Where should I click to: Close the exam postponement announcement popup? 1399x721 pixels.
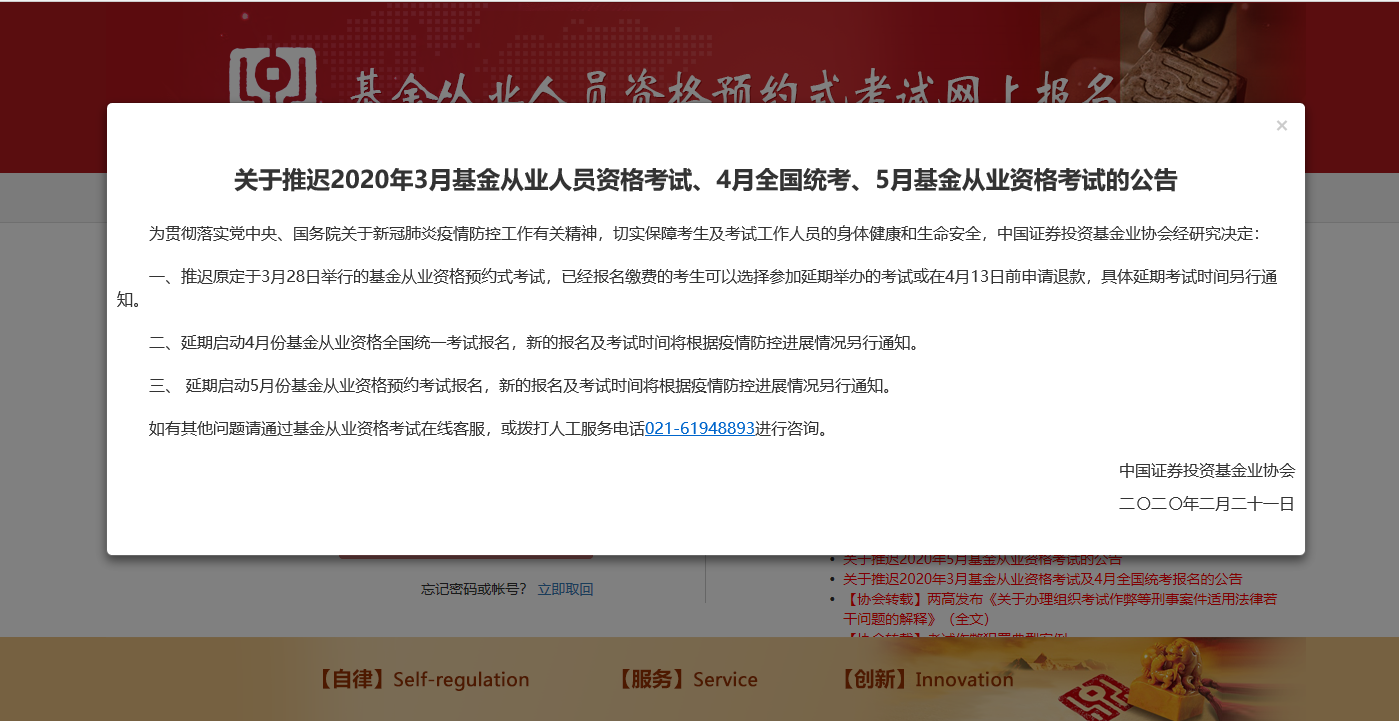[1281, 125]
